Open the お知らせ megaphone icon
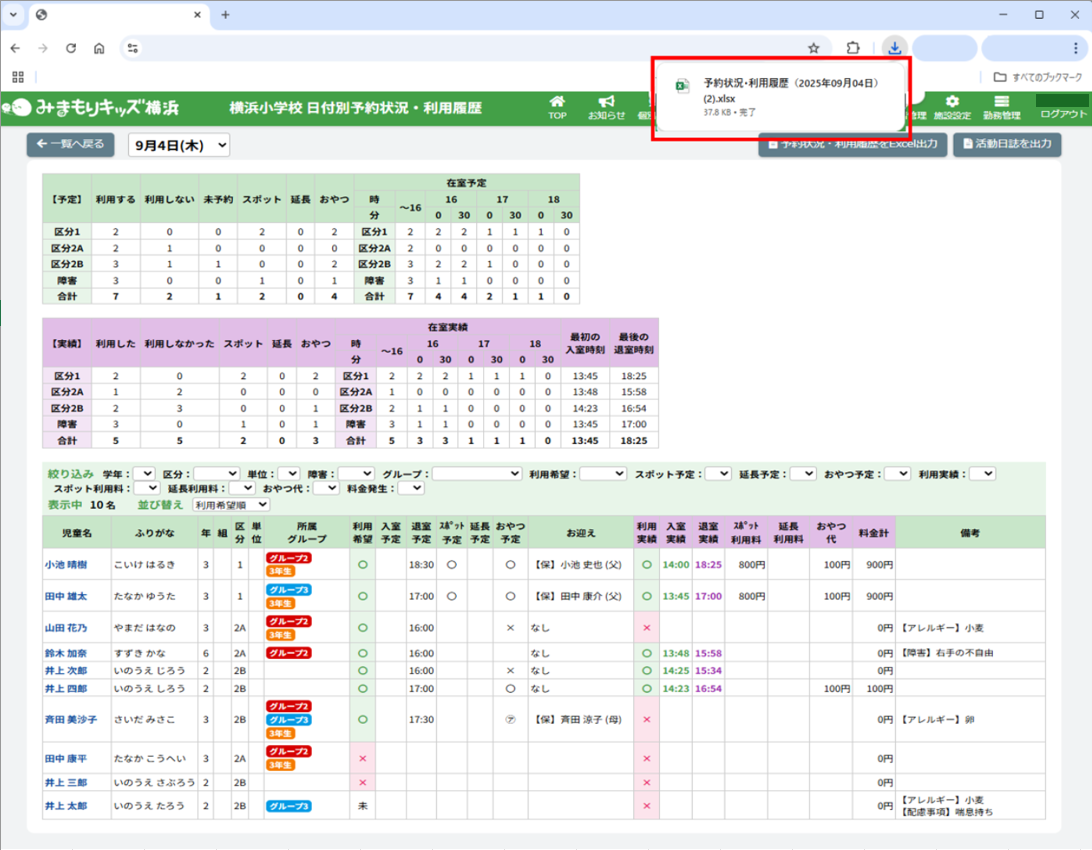 click(x=606, y=107)
